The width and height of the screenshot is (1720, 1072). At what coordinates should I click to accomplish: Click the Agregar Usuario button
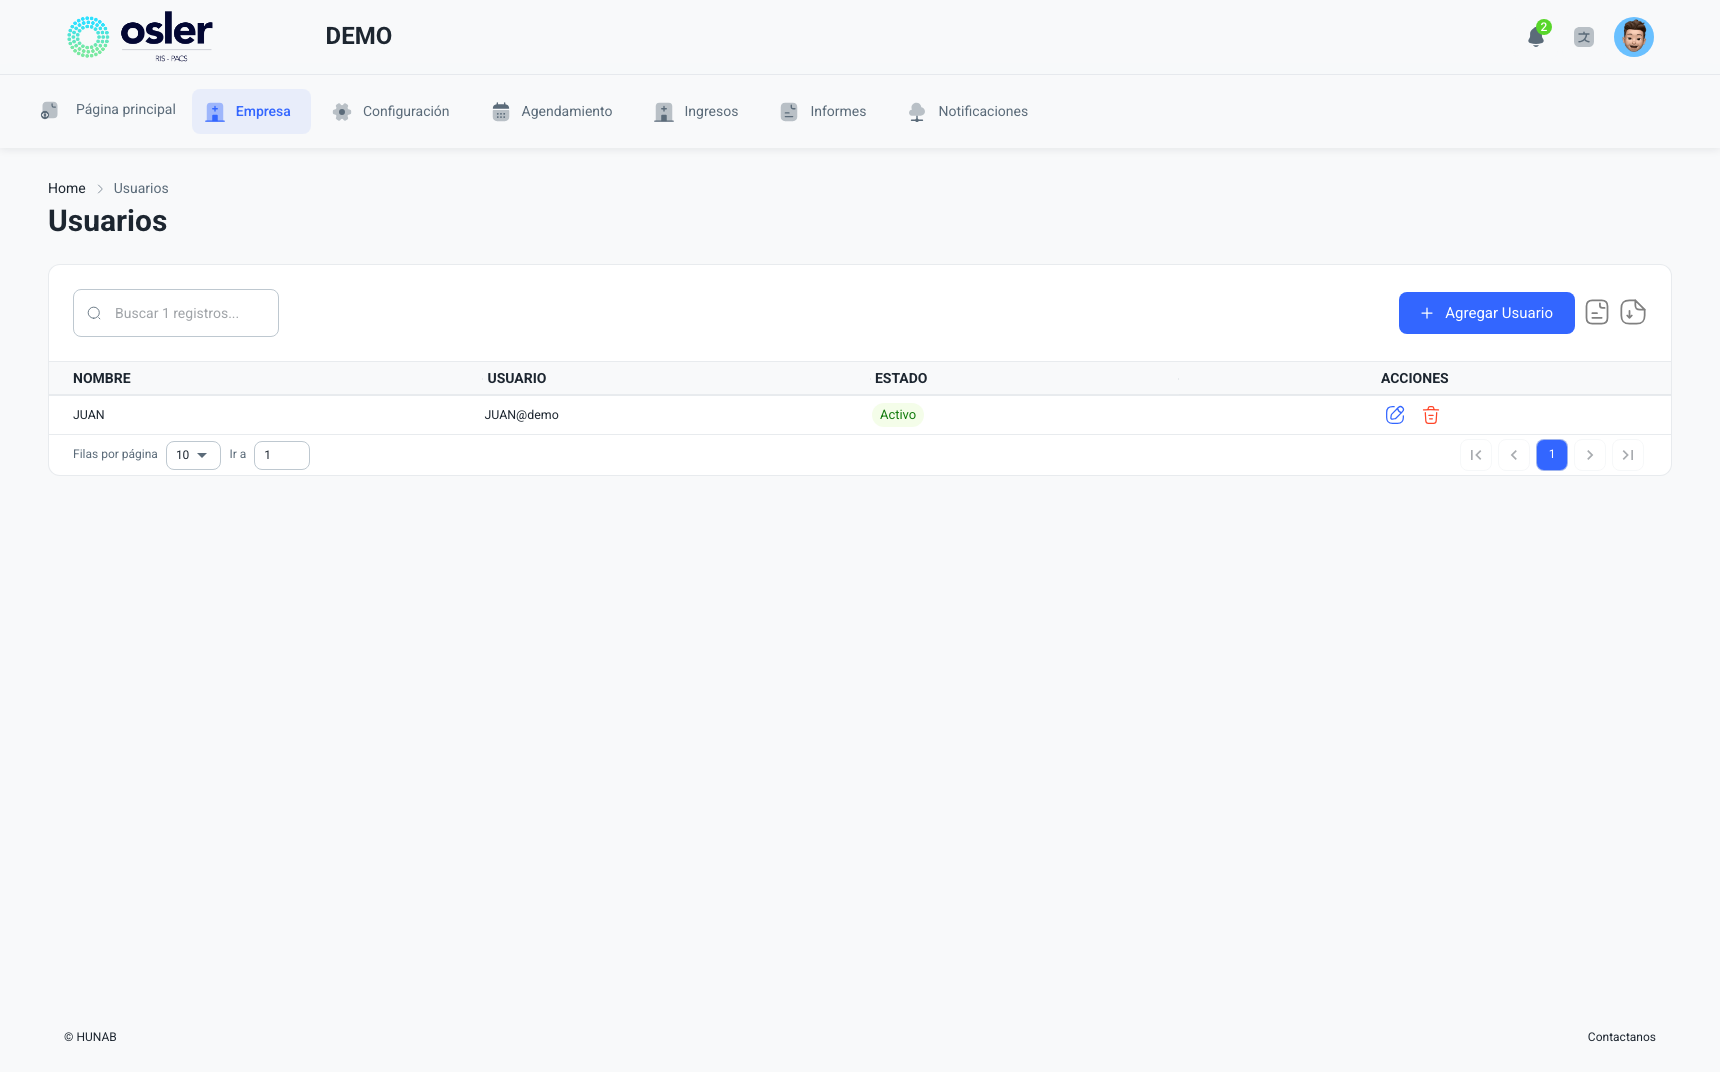(x=1487, y=313)
